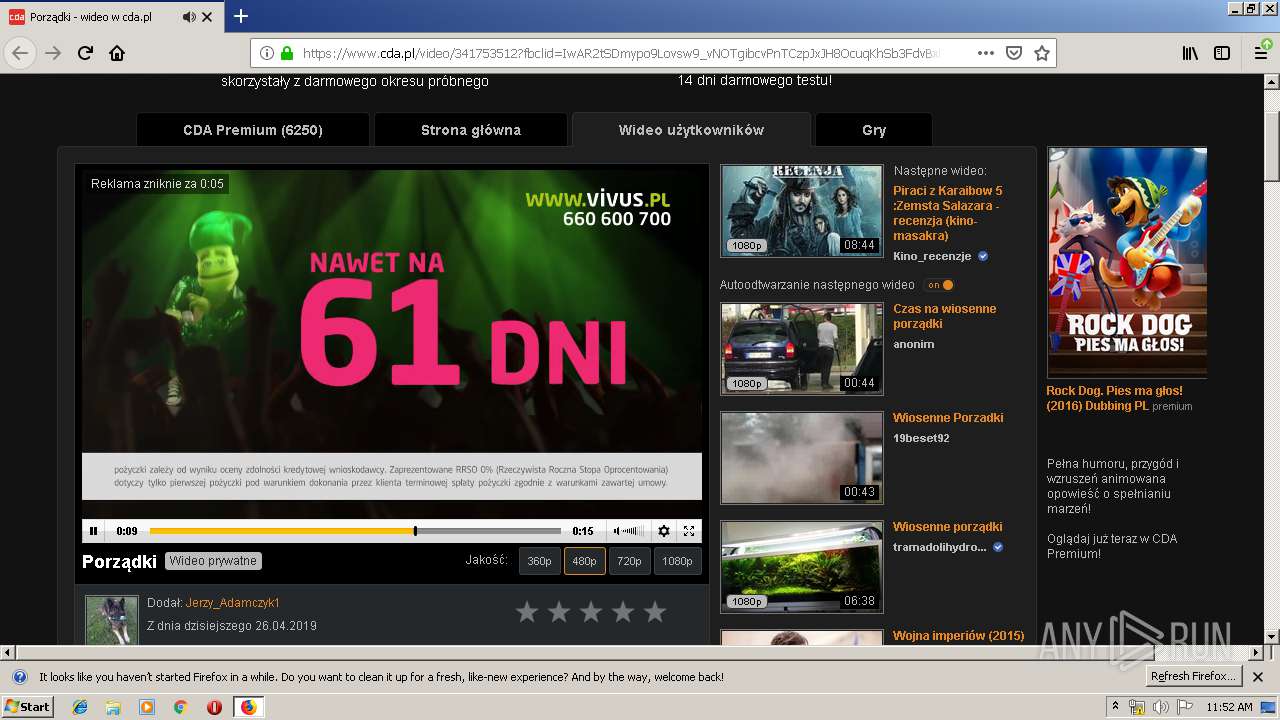The image size is (1280, 720).
Task: Open 'Rock Dog. Pies ma głos!' title link
Action: coord(1114,398)
